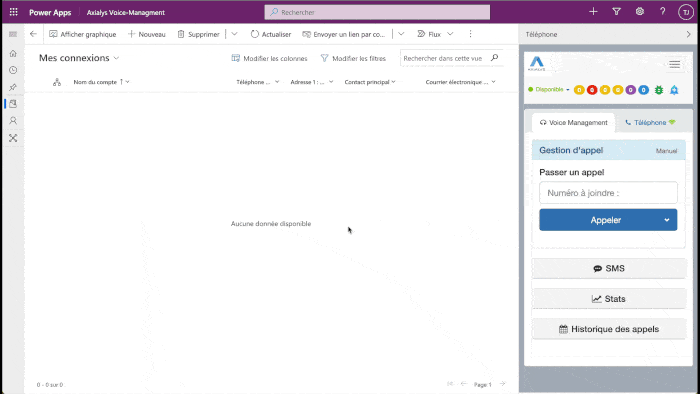Click the Power Apps title

pyautogui.click(x=50, y=12)
